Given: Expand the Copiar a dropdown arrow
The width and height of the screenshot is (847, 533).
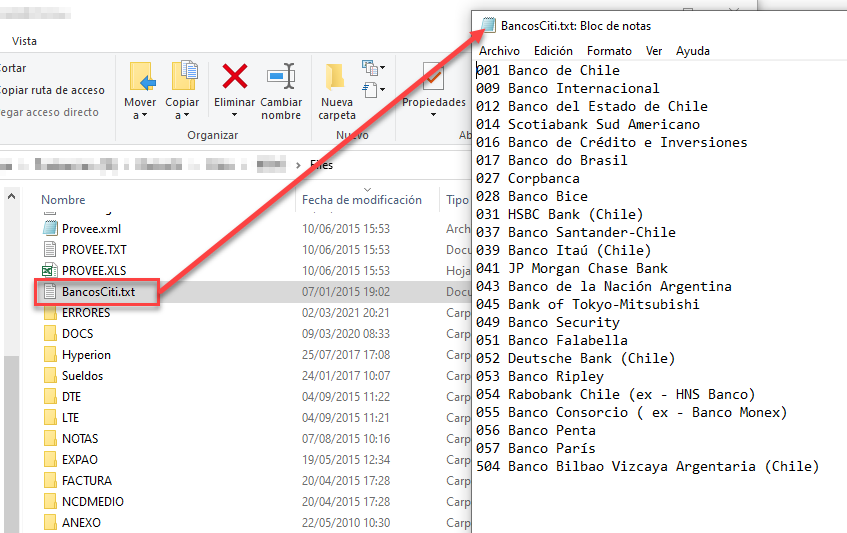Looking at the screenshot, I should (186, 116).
